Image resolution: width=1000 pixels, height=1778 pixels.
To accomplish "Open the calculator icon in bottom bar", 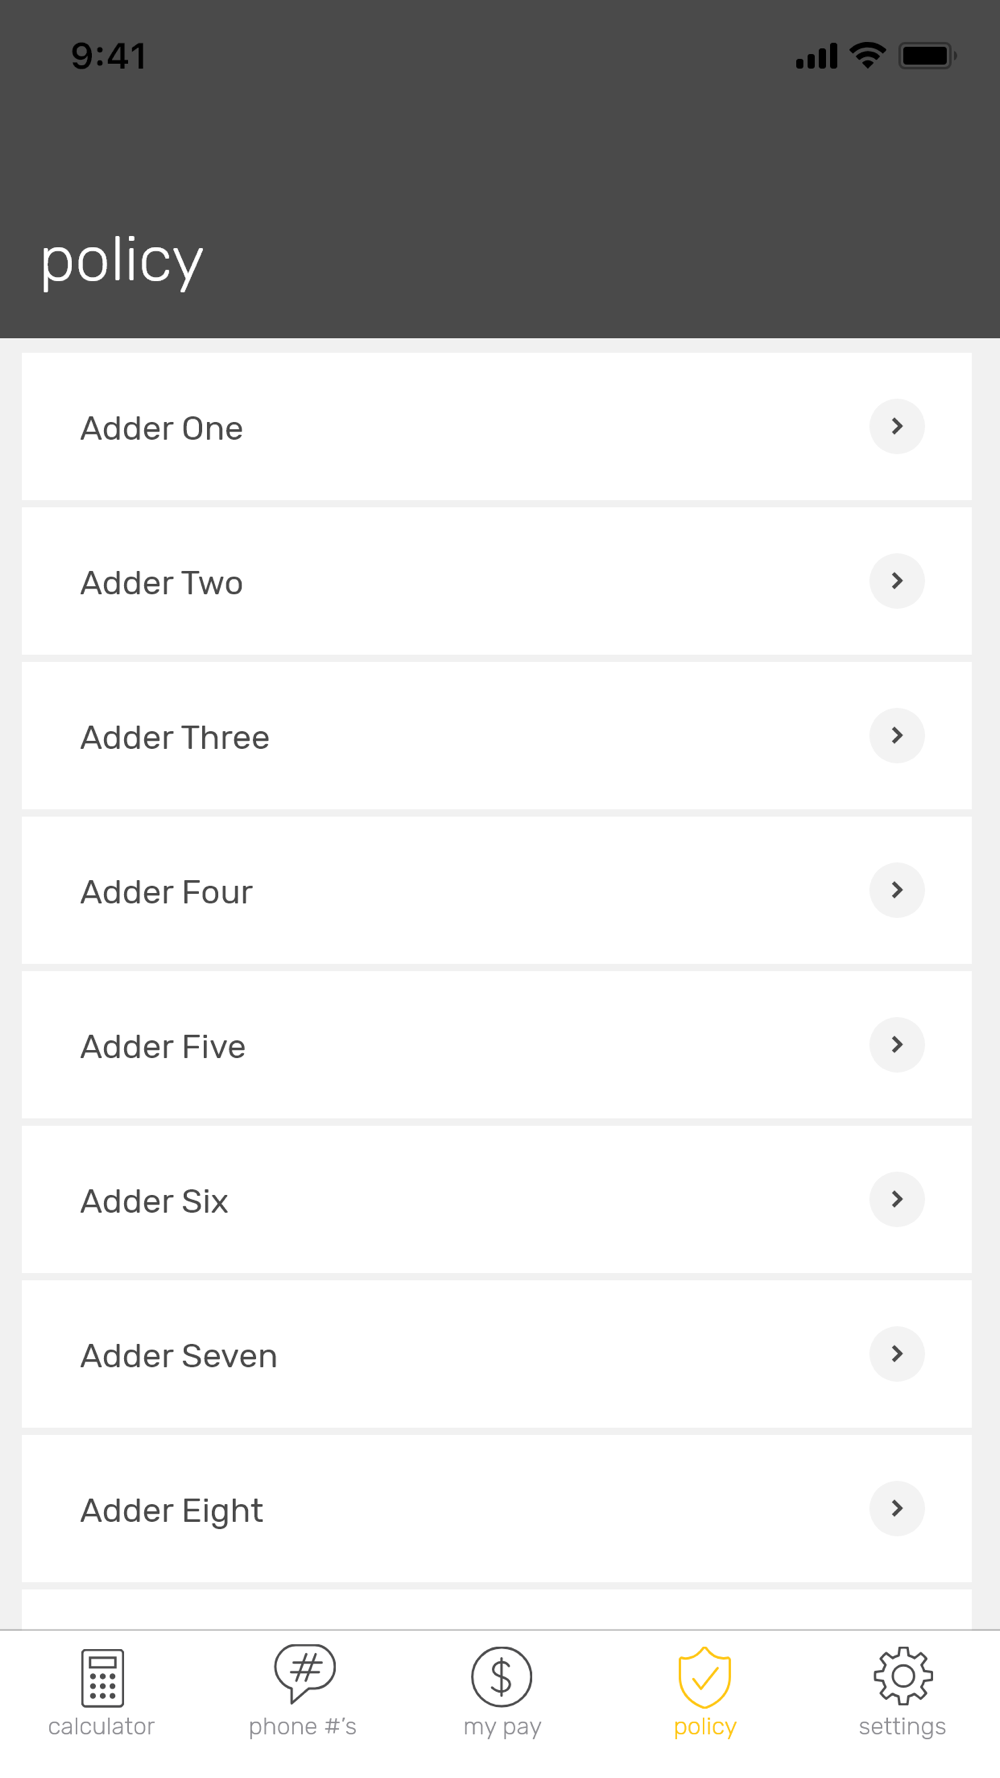I will click(102, 1677).
